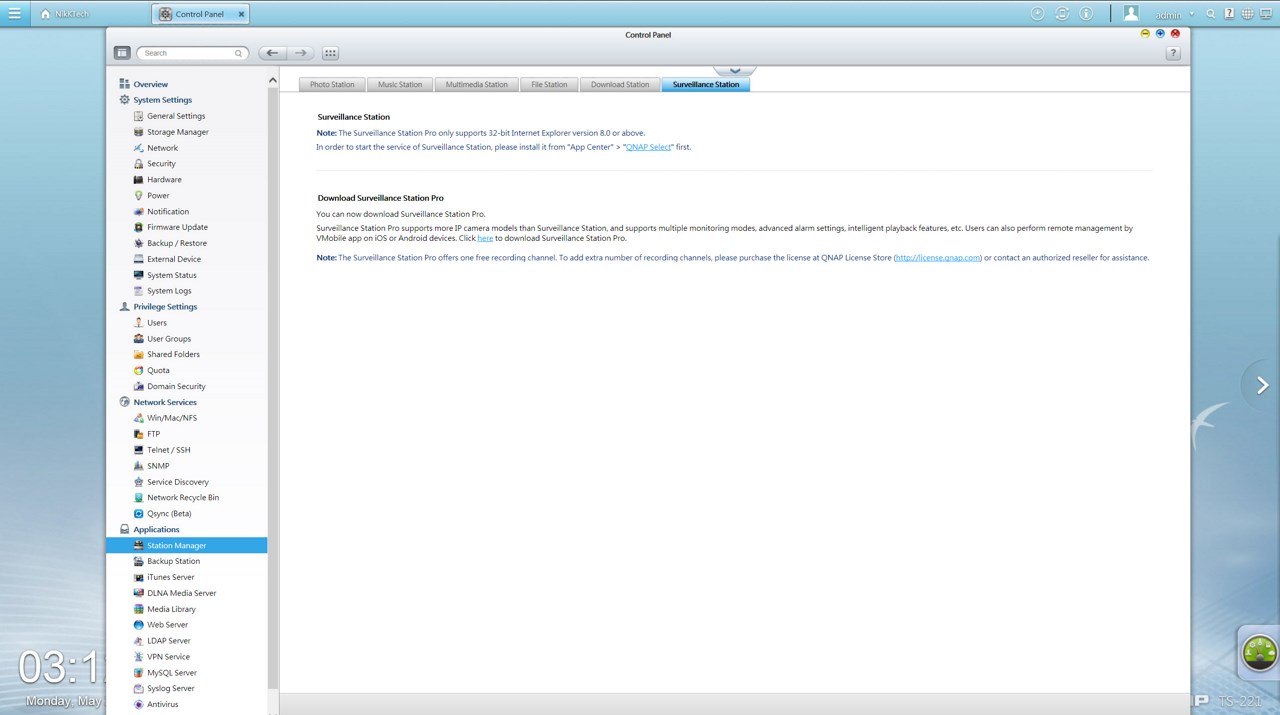Open the grid view button in toolbar
1280x715 pixels.
331,53
